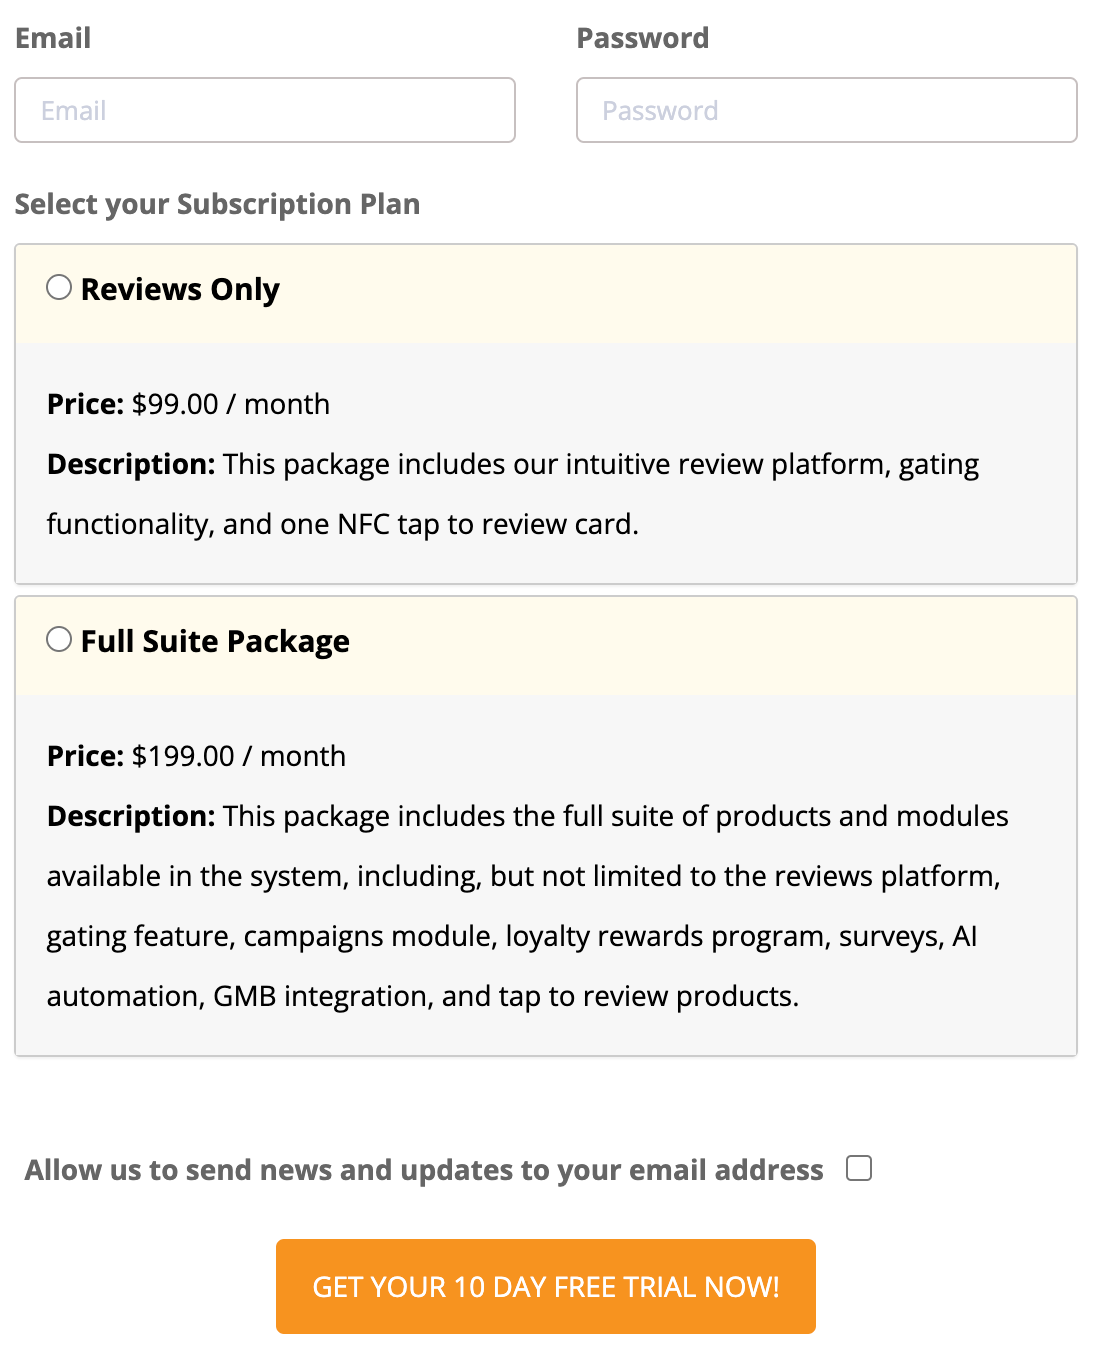Select the Full Suite Package plan
Screen dimensions: 1094x1350
(60, 639)
